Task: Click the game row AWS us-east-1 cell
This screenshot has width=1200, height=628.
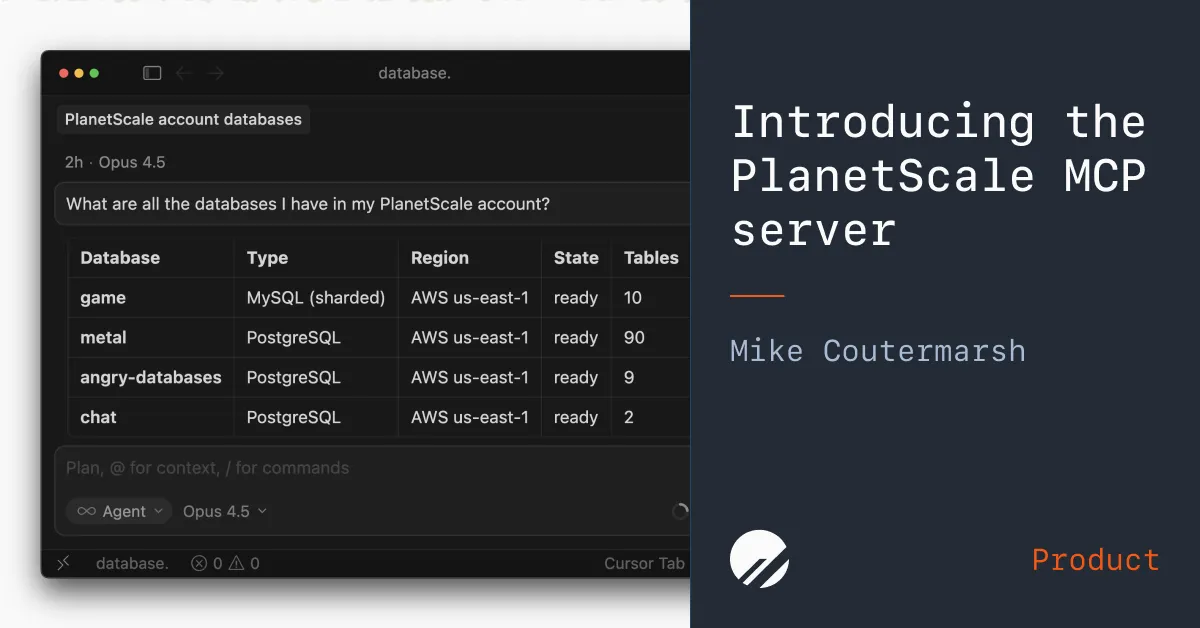Action: tap(470, 298)
